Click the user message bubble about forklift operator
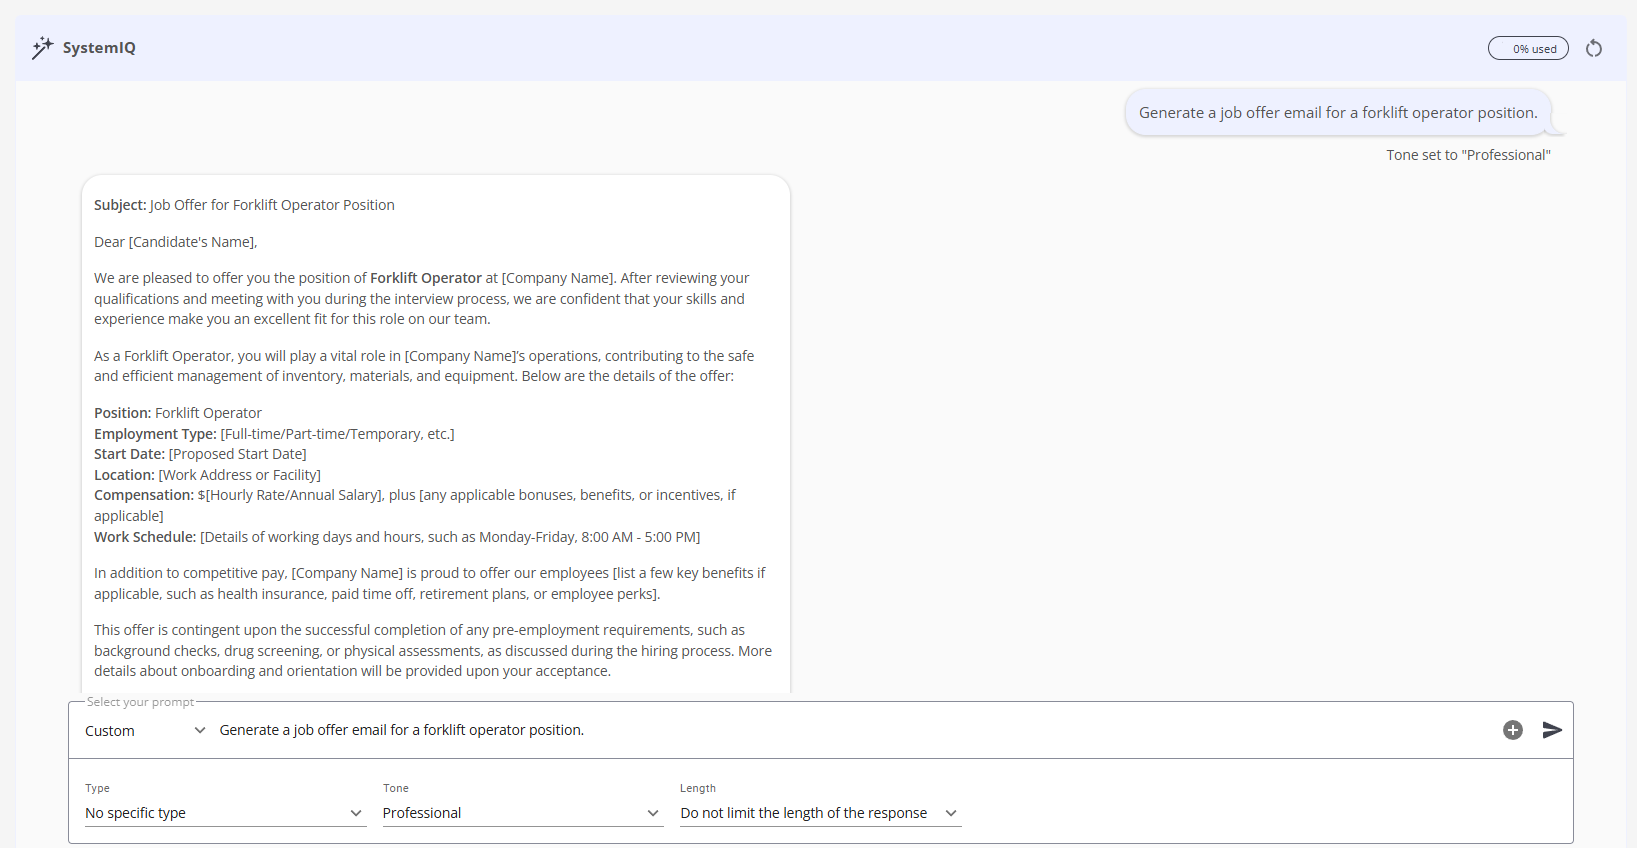The image size is (1637, 848). coord(1338,113)
